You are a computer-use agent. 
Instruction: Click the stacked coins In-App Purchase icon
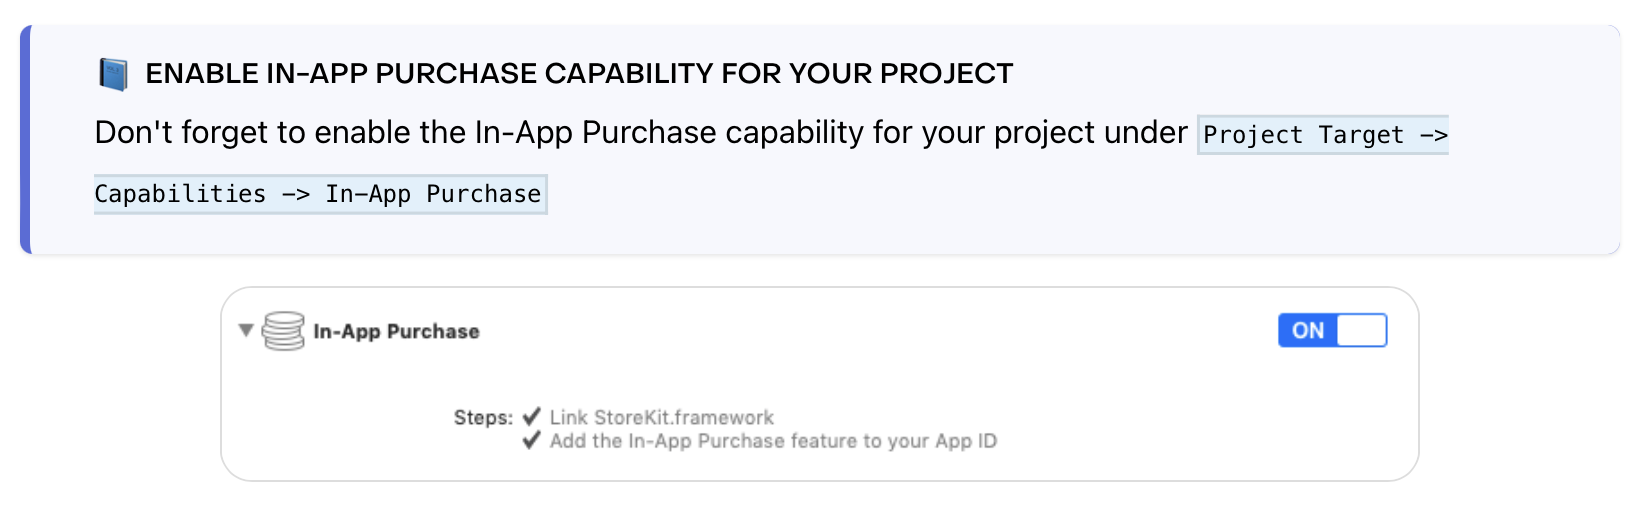click(283, 331)
